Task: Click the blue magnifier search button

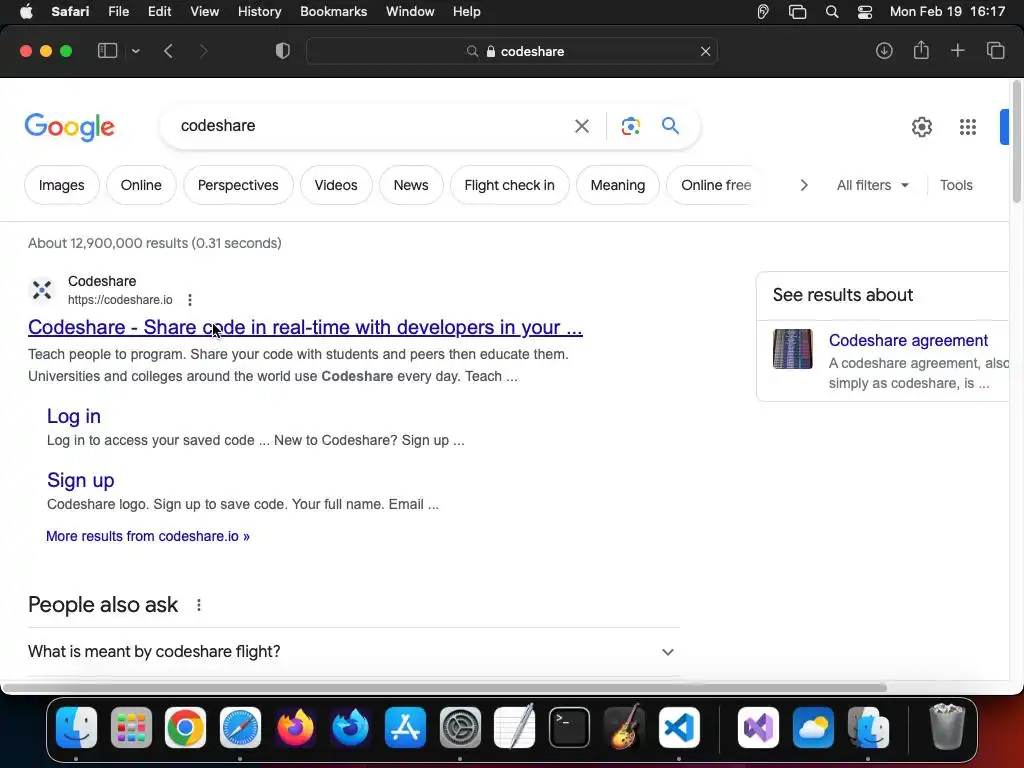Action: (x=670, y=125)
